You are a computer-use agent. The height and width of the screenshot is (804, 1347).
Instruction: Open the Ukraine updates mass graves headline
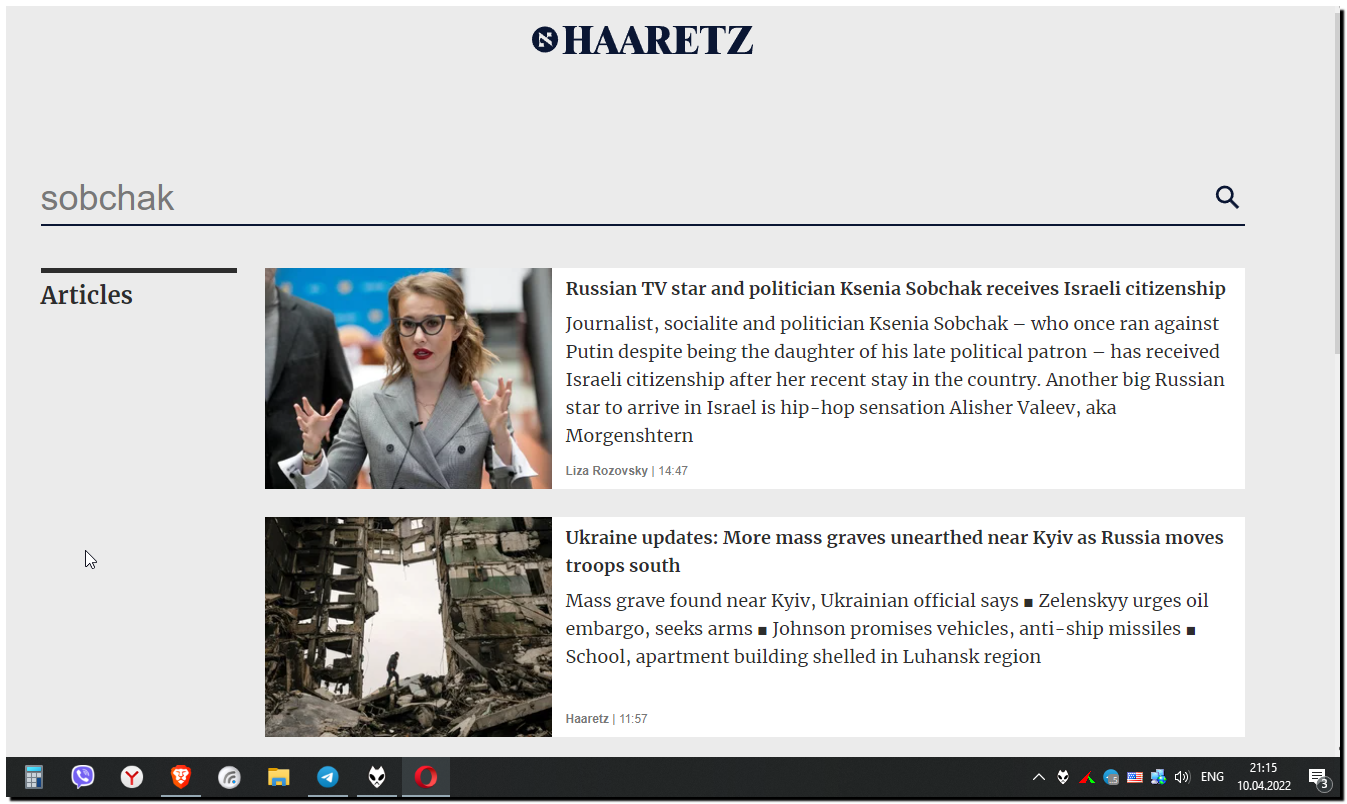[895, 551]
